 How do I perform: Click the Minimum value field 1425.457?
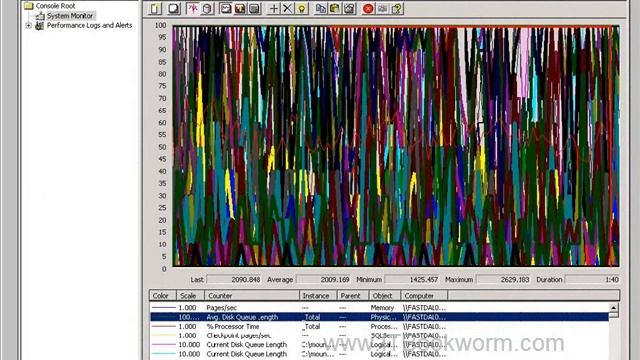point(412,280)
